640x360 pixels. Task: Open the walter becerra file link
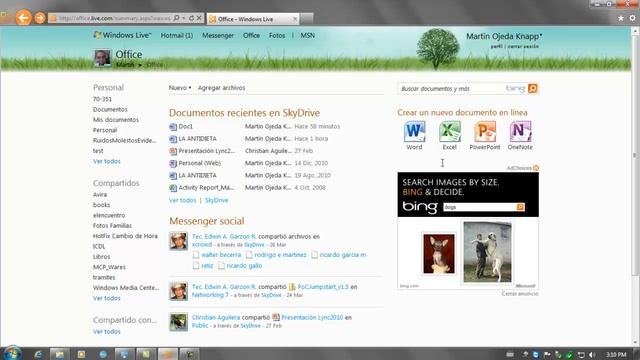point(221,255)
